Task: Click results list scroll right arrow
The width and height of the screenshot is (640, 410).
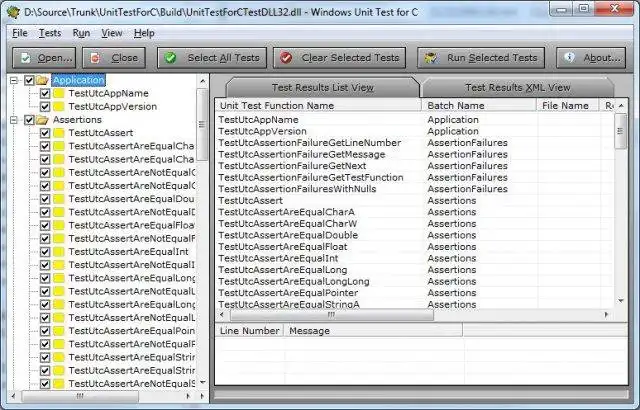Action: click(x=607, y=315)
